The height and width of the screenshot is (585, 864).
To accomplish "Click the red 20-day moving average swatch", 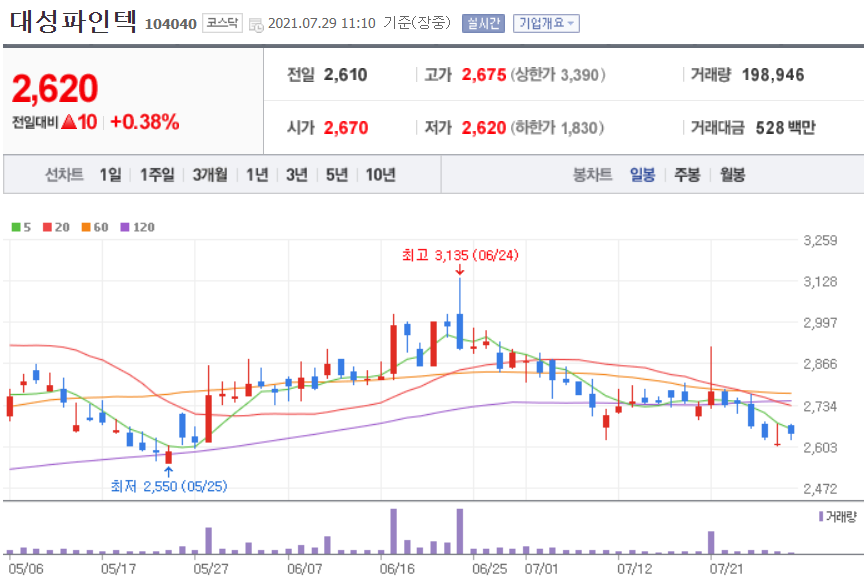I will [47, 227].
